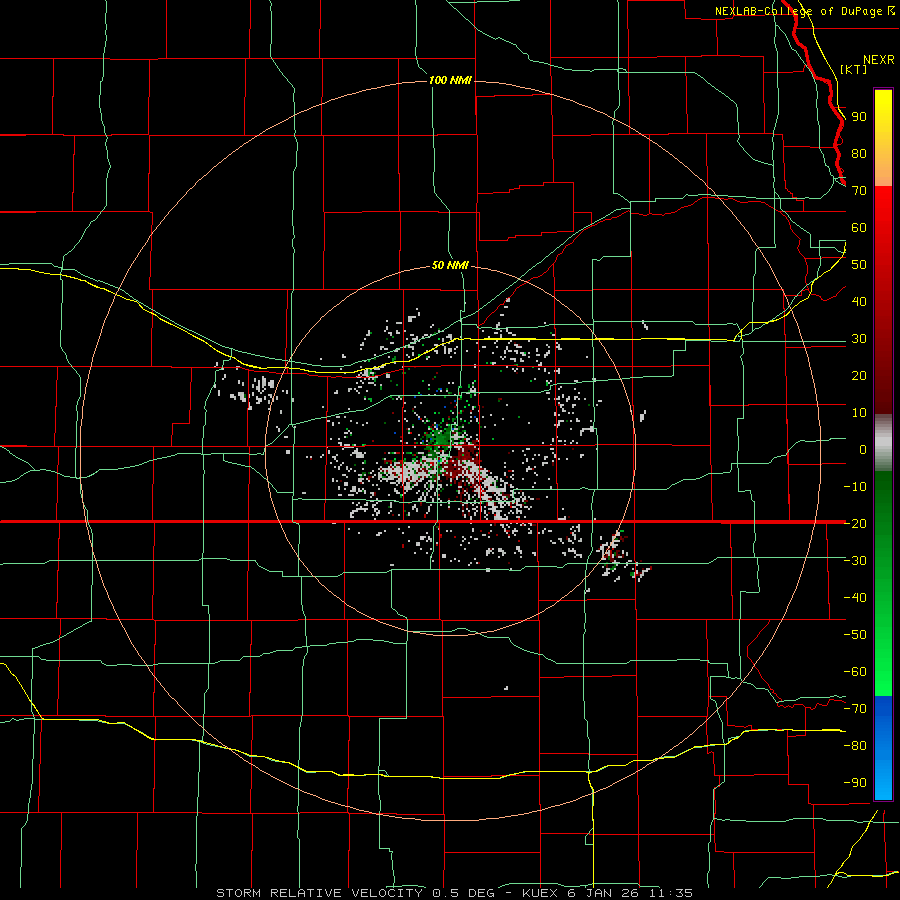The height and width of the screenshot is (900, 900).
Task: Click the -90 value on the velocity scale
Action: click(855, 782)
